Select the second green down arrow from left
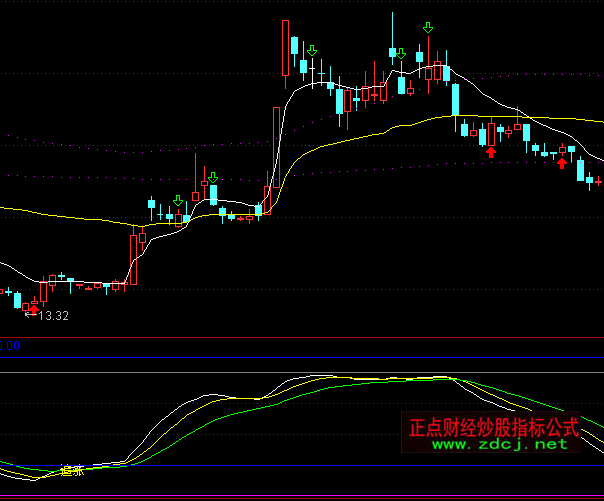 click(x=213, y=177)
